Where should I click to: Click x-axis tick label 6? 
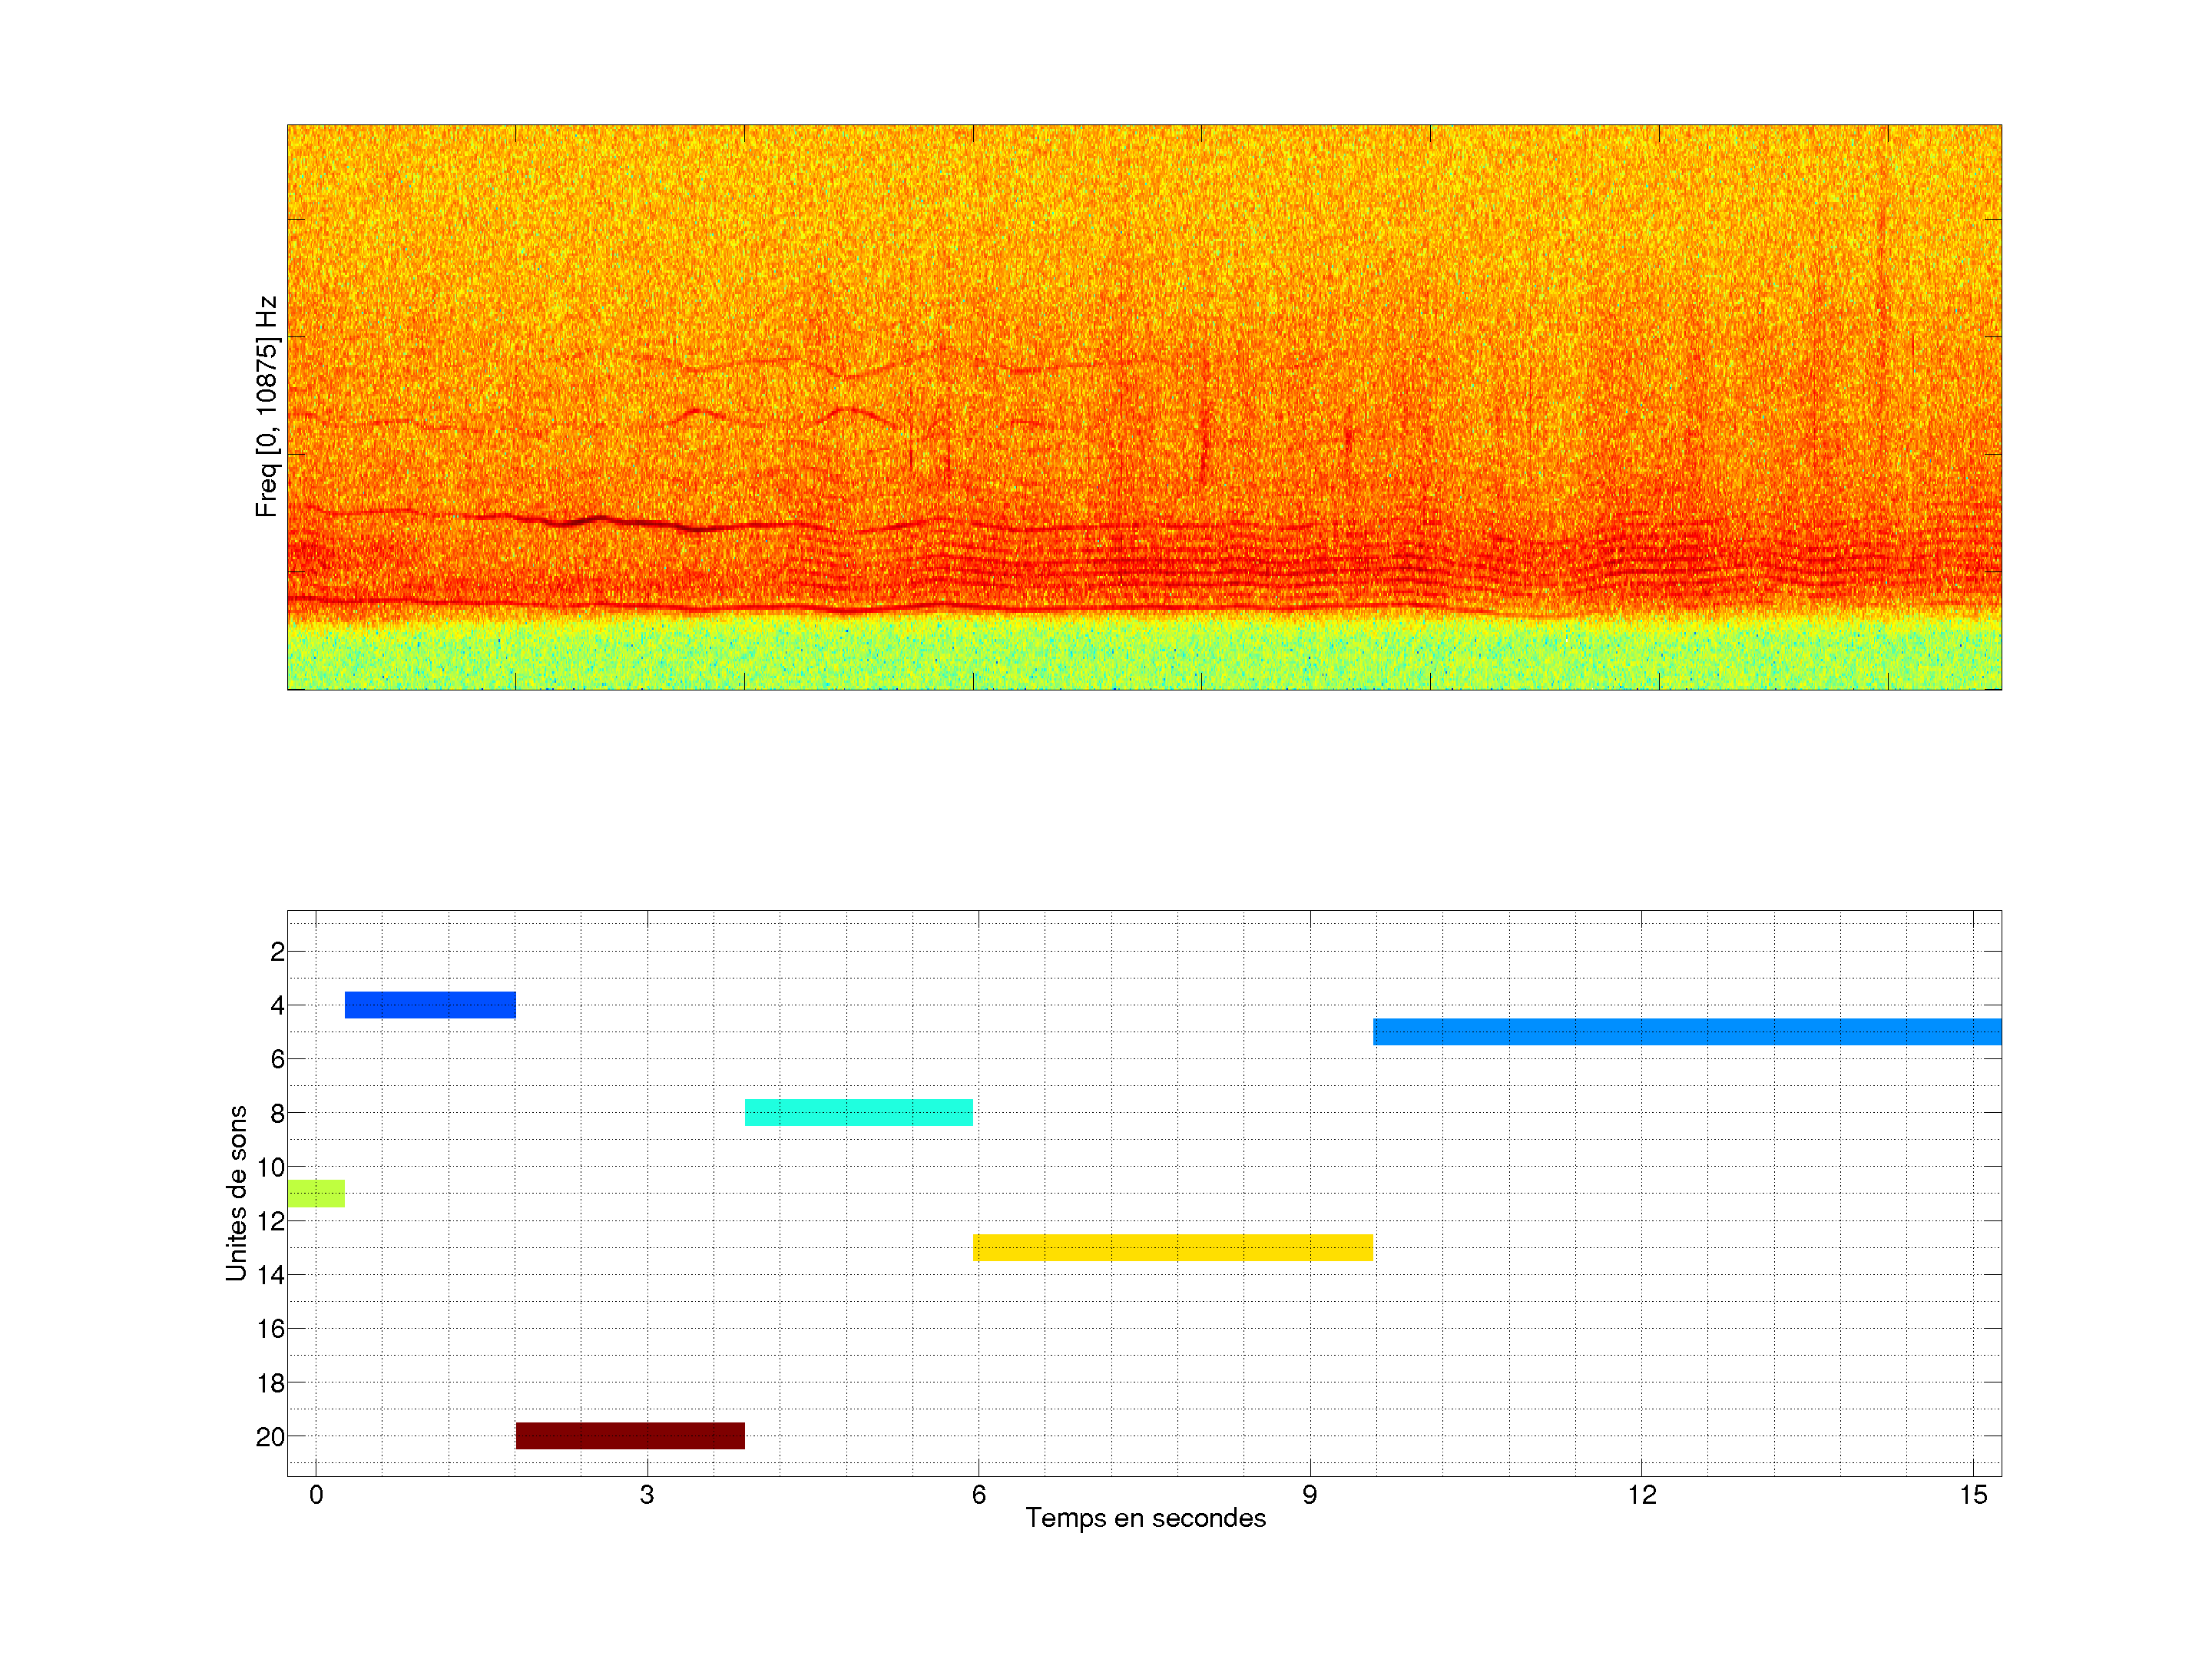978,1495
